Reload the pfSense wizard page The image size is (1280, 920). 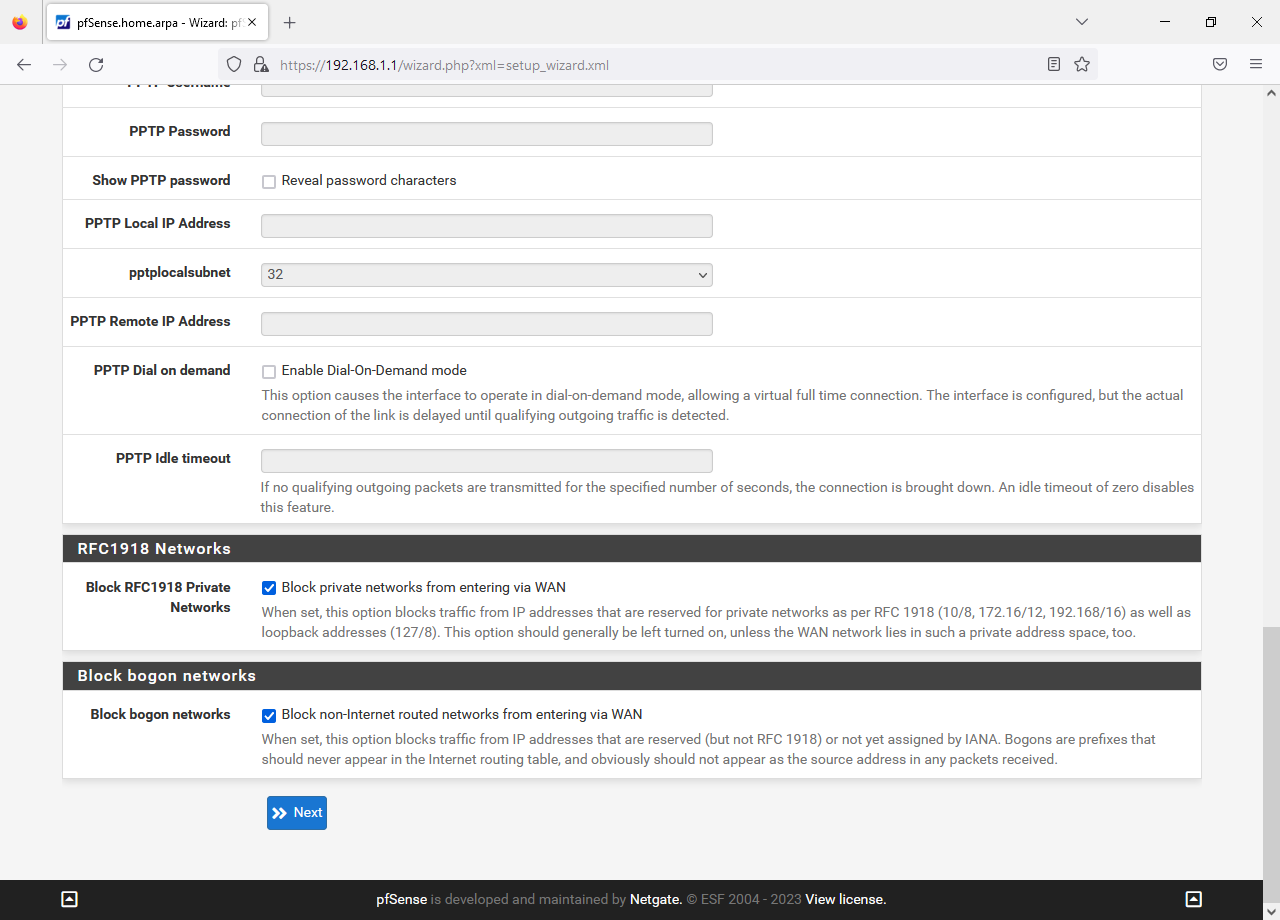tap(96, 64)
